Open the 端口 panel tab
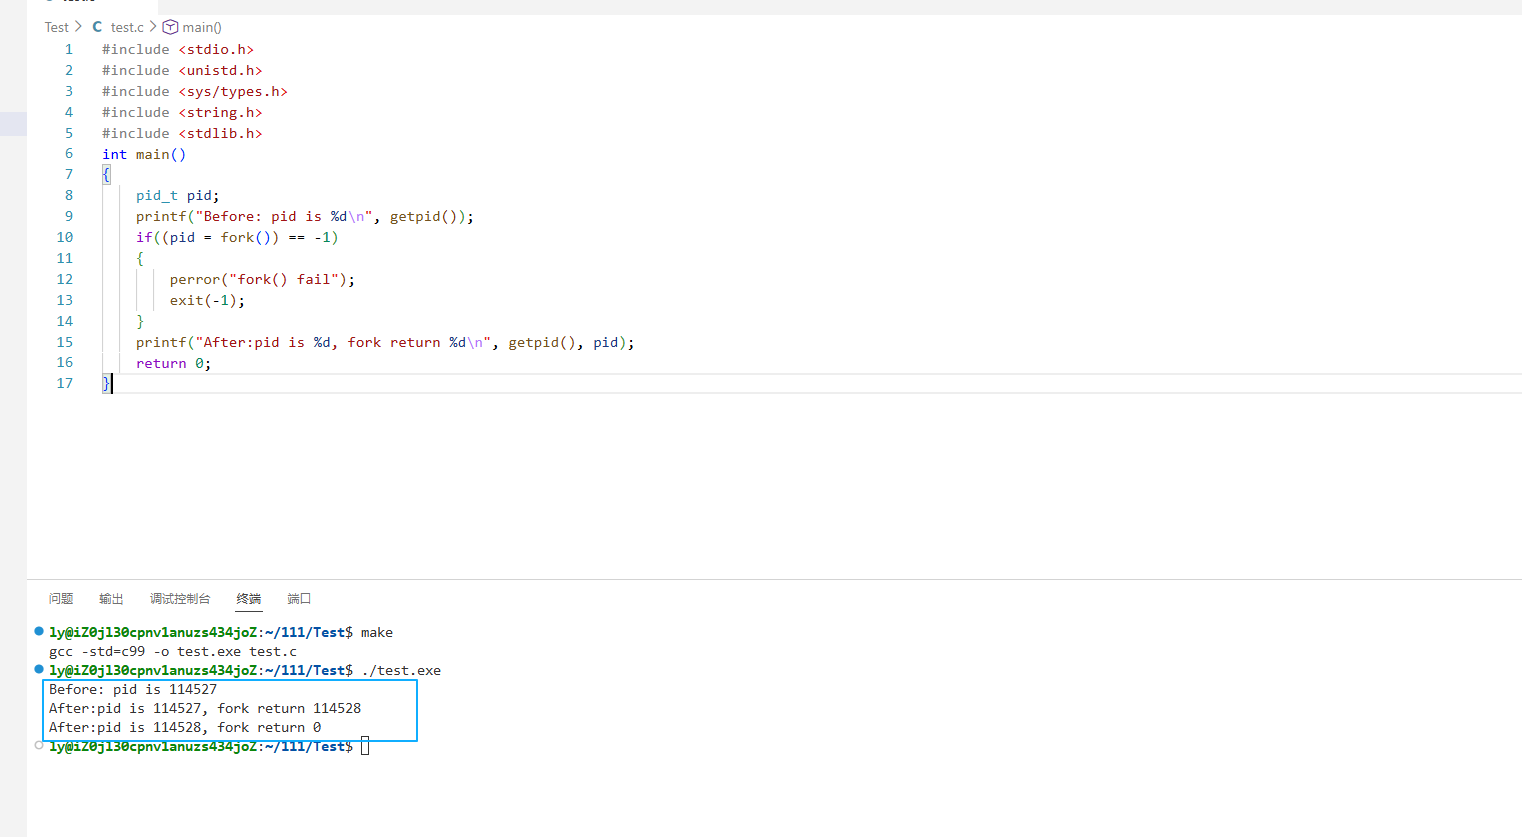 click(299, 599)
